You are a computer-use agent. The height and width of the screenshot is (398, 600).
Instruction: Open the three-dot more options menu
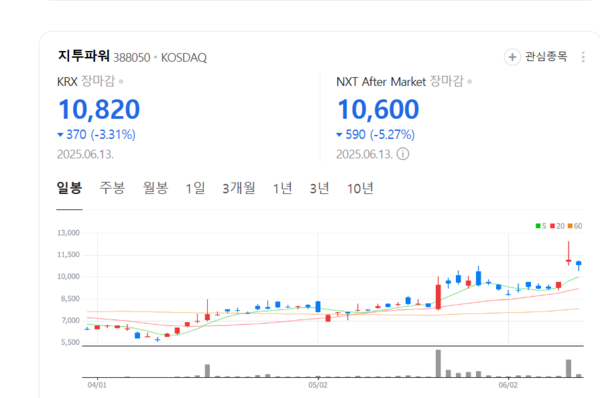coord(583,57)
